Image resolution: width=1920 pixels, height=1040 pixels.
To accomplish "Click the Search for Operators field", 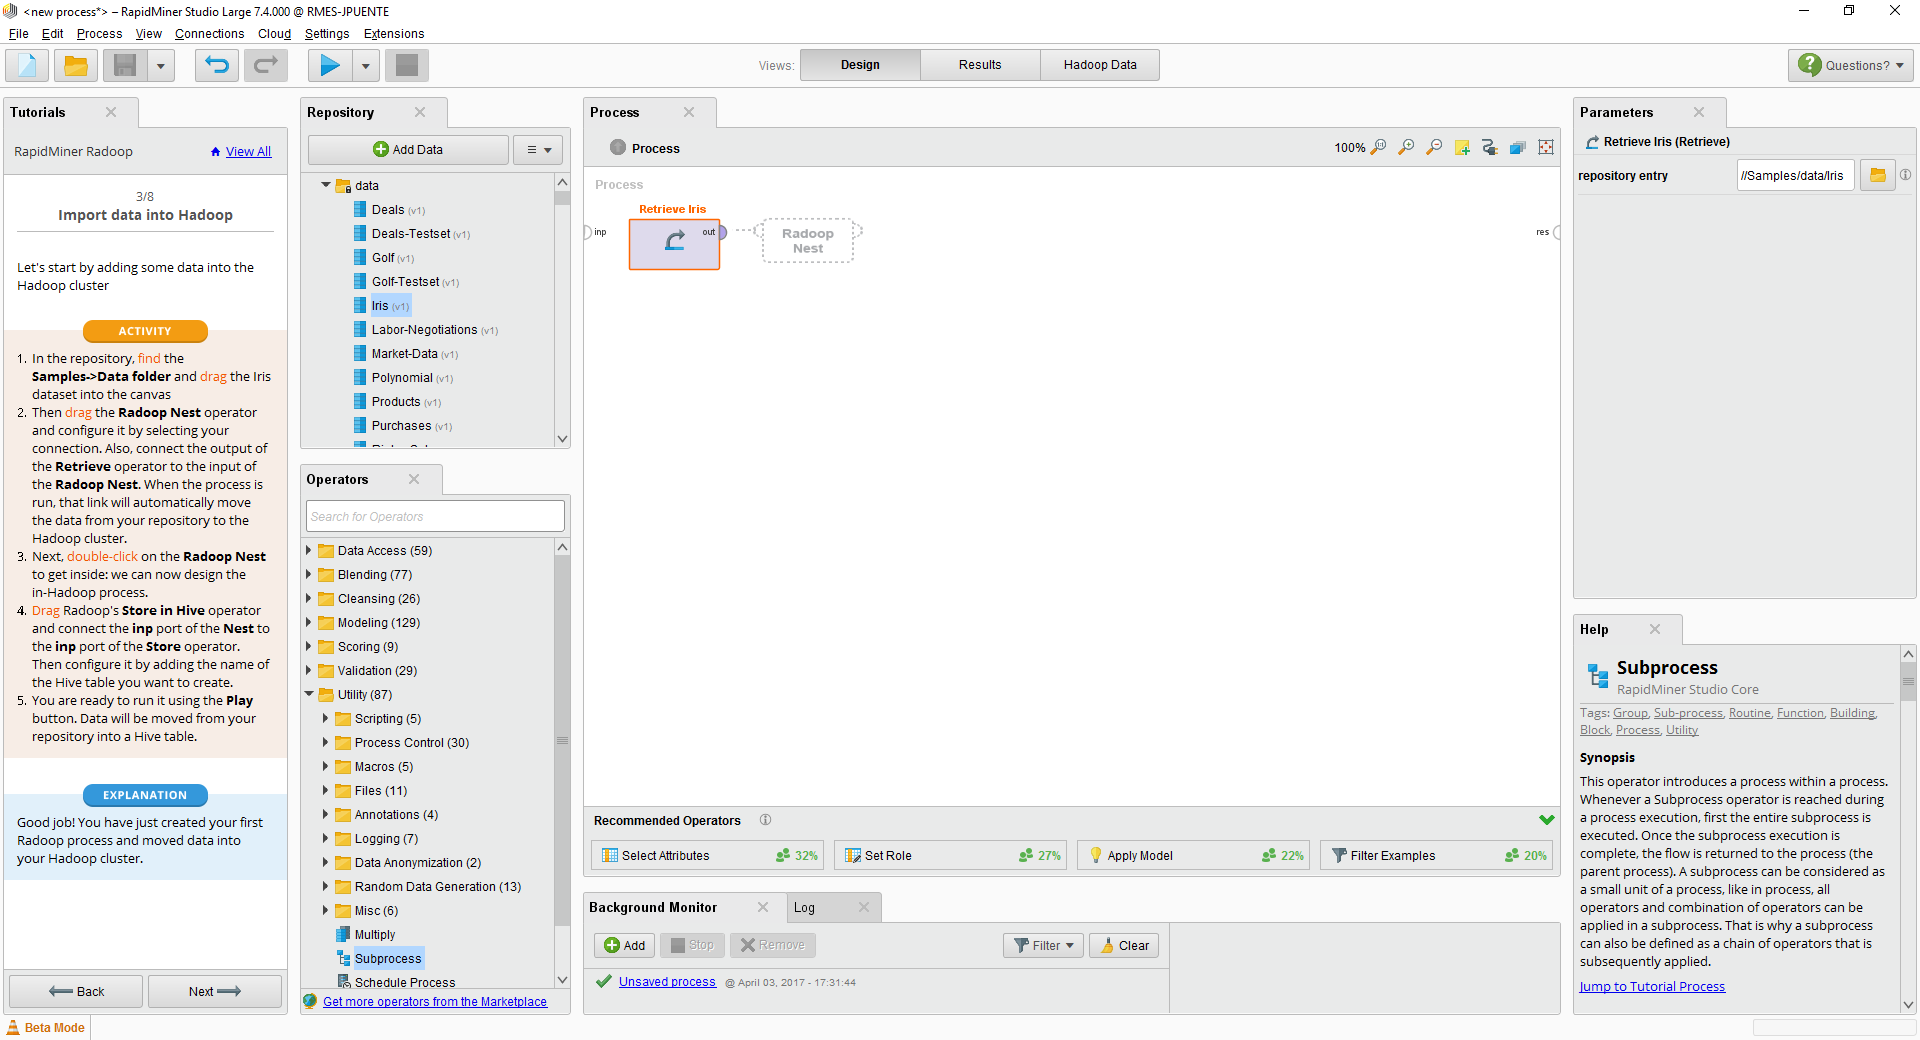I will pos(435,517).
